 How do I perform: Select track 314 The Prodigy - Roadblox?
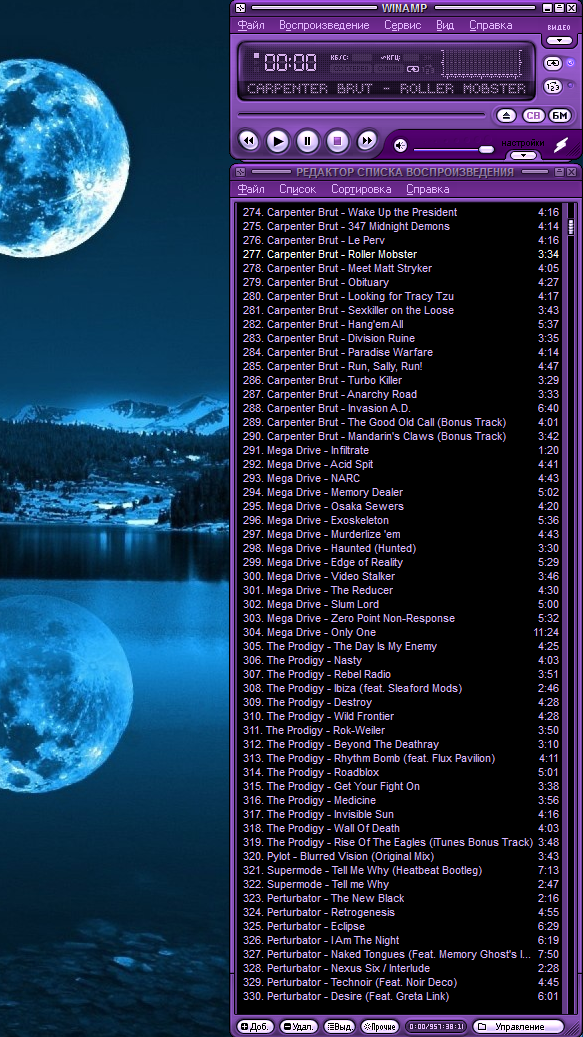pos(401,772)
